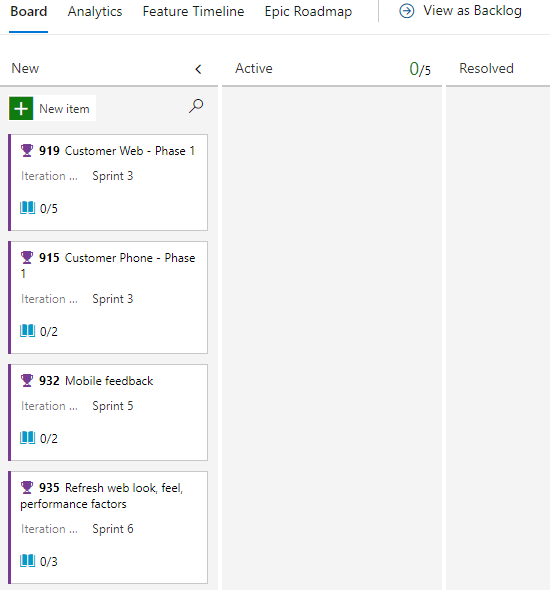Click the feature book icon on card 919
The height and width of the screenshot is (591, 551).
[x=28, y=208]
